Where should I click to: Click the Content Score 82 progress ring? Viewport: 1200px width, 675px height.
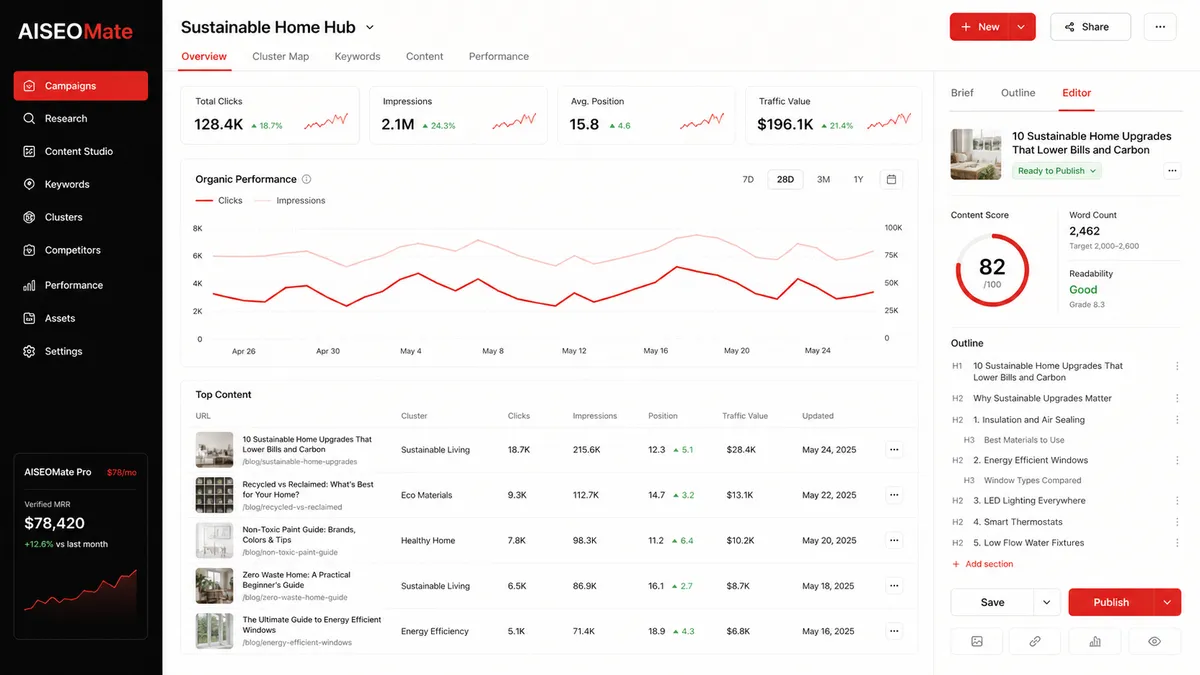click(x=992, y=270)
